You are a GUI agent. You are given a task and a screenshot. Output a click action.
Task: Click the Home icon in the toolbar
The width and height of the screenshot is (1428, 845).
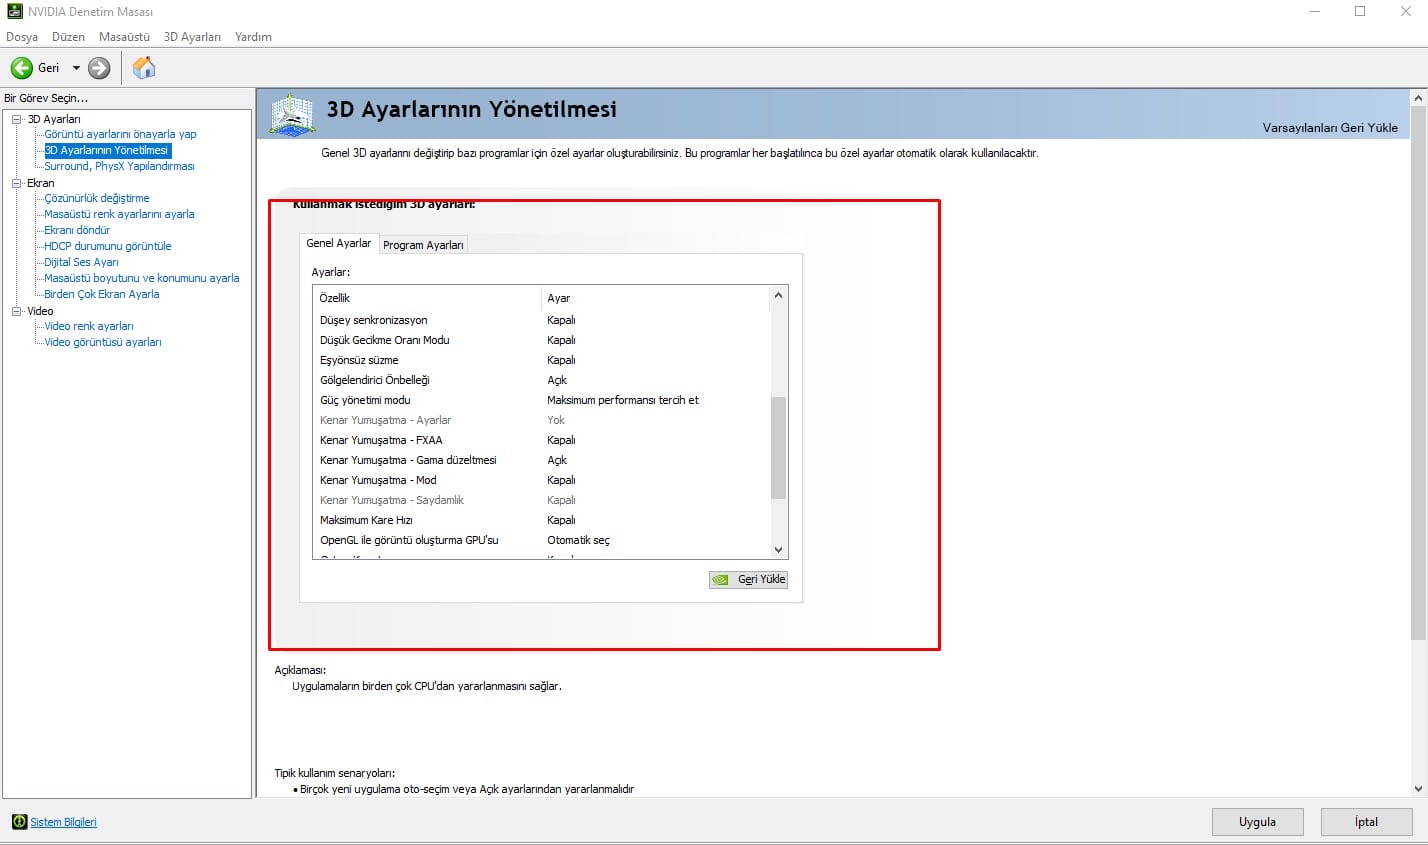click(x=144, y=68)
